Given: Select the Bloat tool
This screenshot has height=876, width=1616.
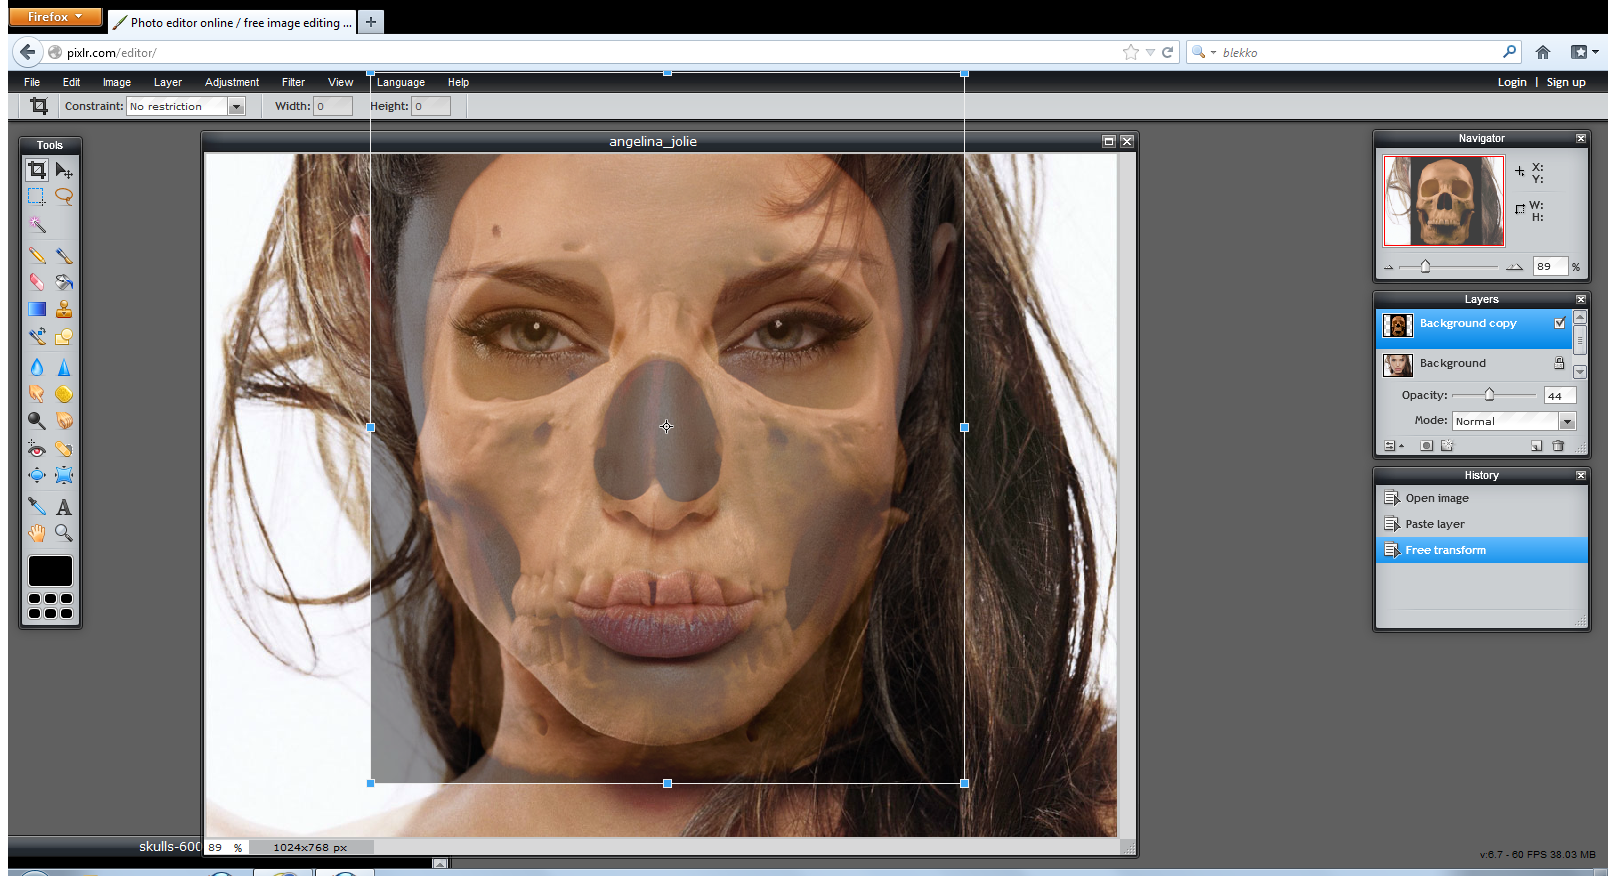Looking at the screenshot, I should 37,475.
